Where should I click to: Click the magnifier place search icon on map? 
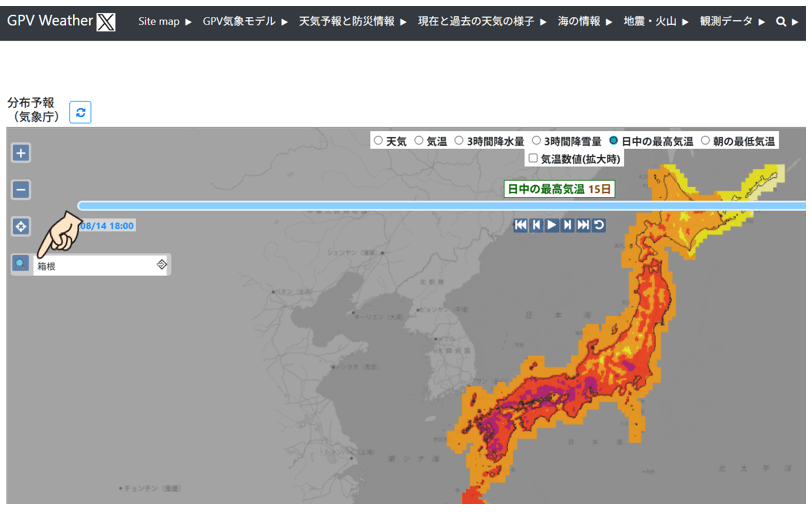tap(20, 263)
